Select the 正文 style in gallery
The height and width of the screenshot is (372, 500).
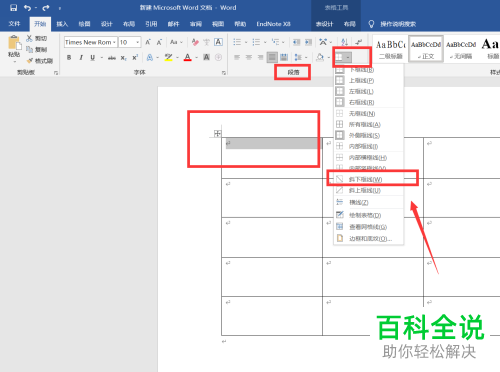click(426, 49)
